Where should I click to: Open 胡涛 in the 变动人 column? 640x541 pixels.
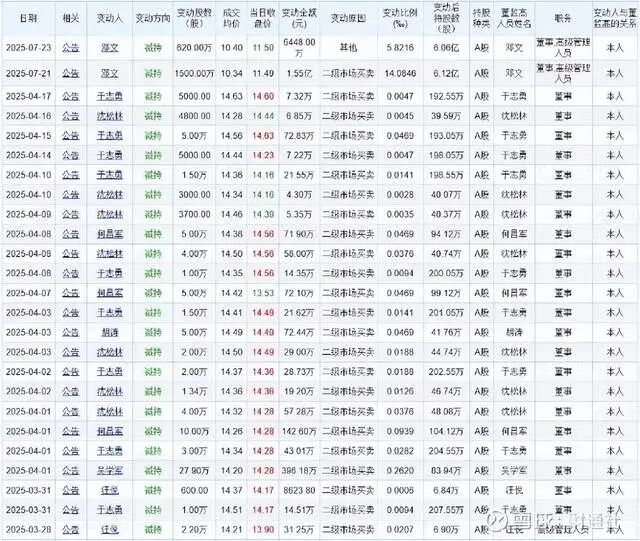pyautogui.click(x=110, y=332)
